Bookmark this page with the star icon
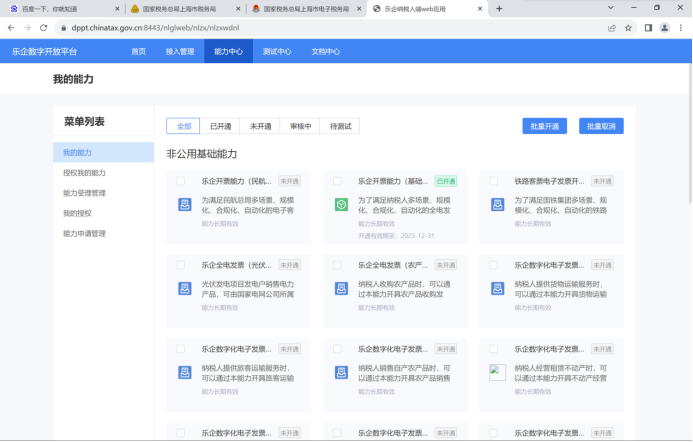Image resolution: width=693 pixels, height=442 pixels. [x=628, y=28]
